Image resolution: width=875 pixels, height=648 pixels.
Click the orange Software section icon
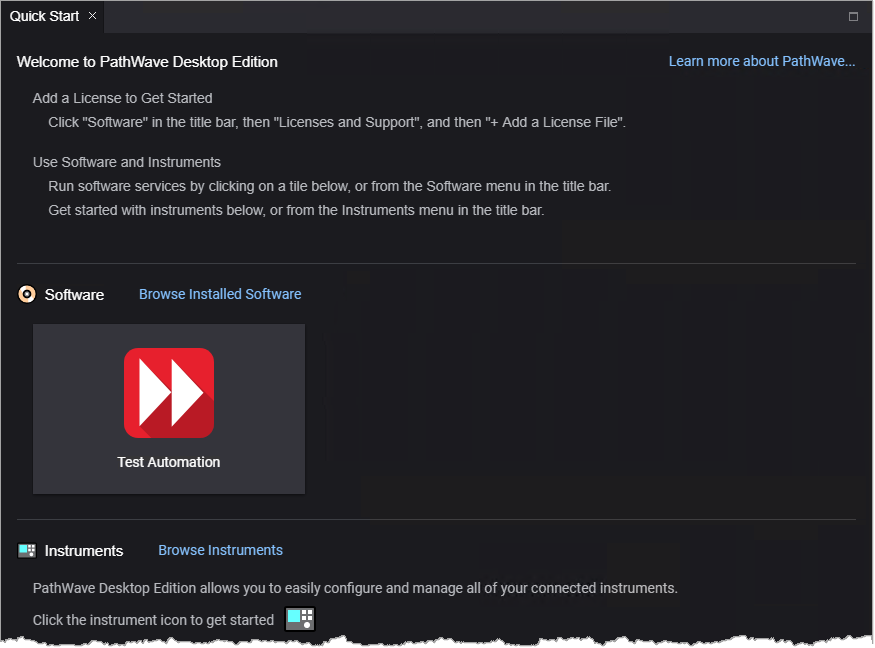tap(27, 294)
